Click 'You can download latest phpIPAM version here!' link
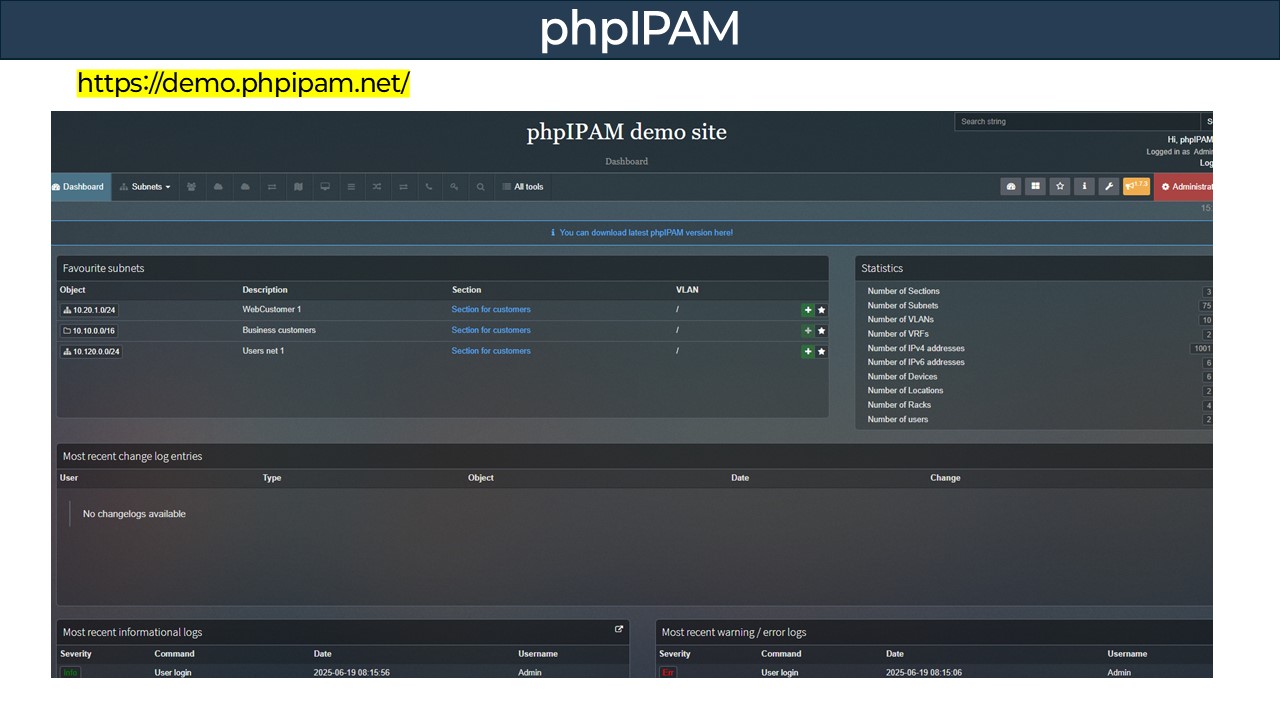Viewport: 1280px width, 720px height. point(646,233)
